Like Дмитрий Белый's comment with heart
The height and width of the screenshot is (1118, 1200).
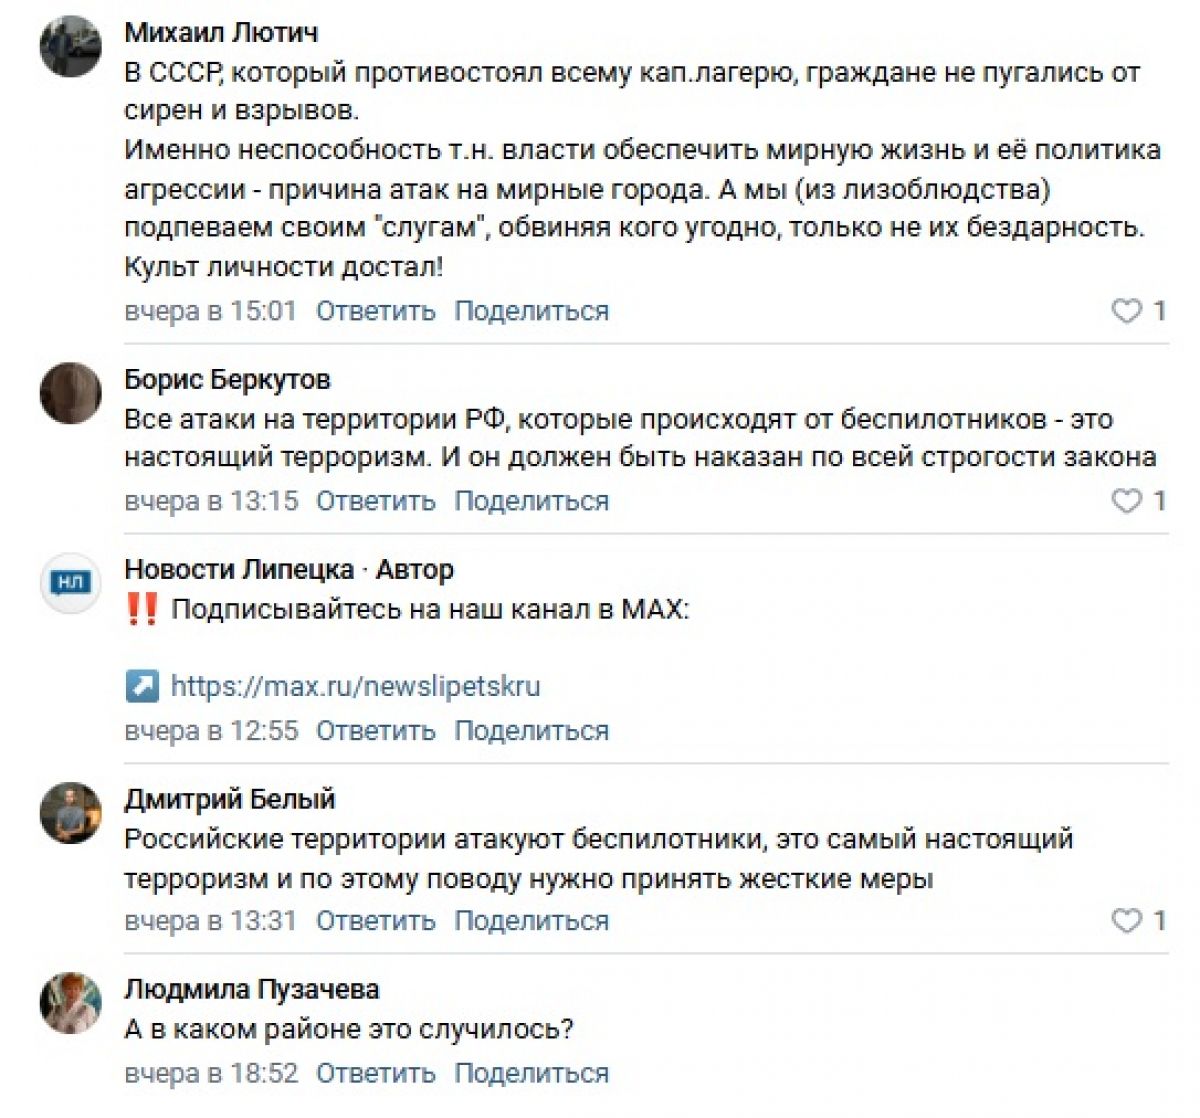click(x=1127, y=920)
